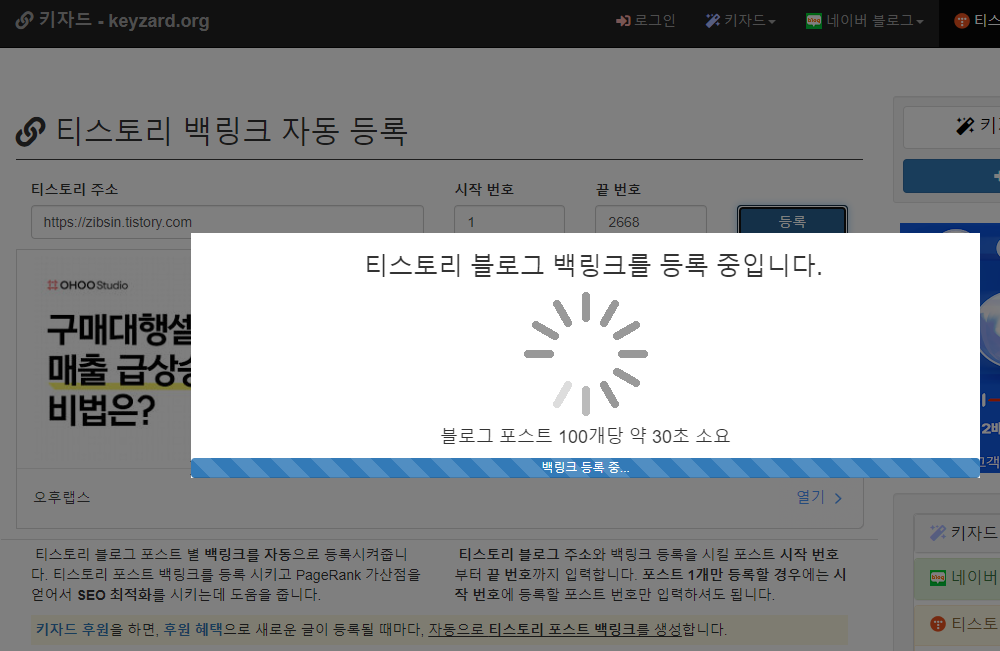The image size is (1000, 651).
Task: Select the 네이버 tab in lower sidebar
Action: click(x=957, y=578)
